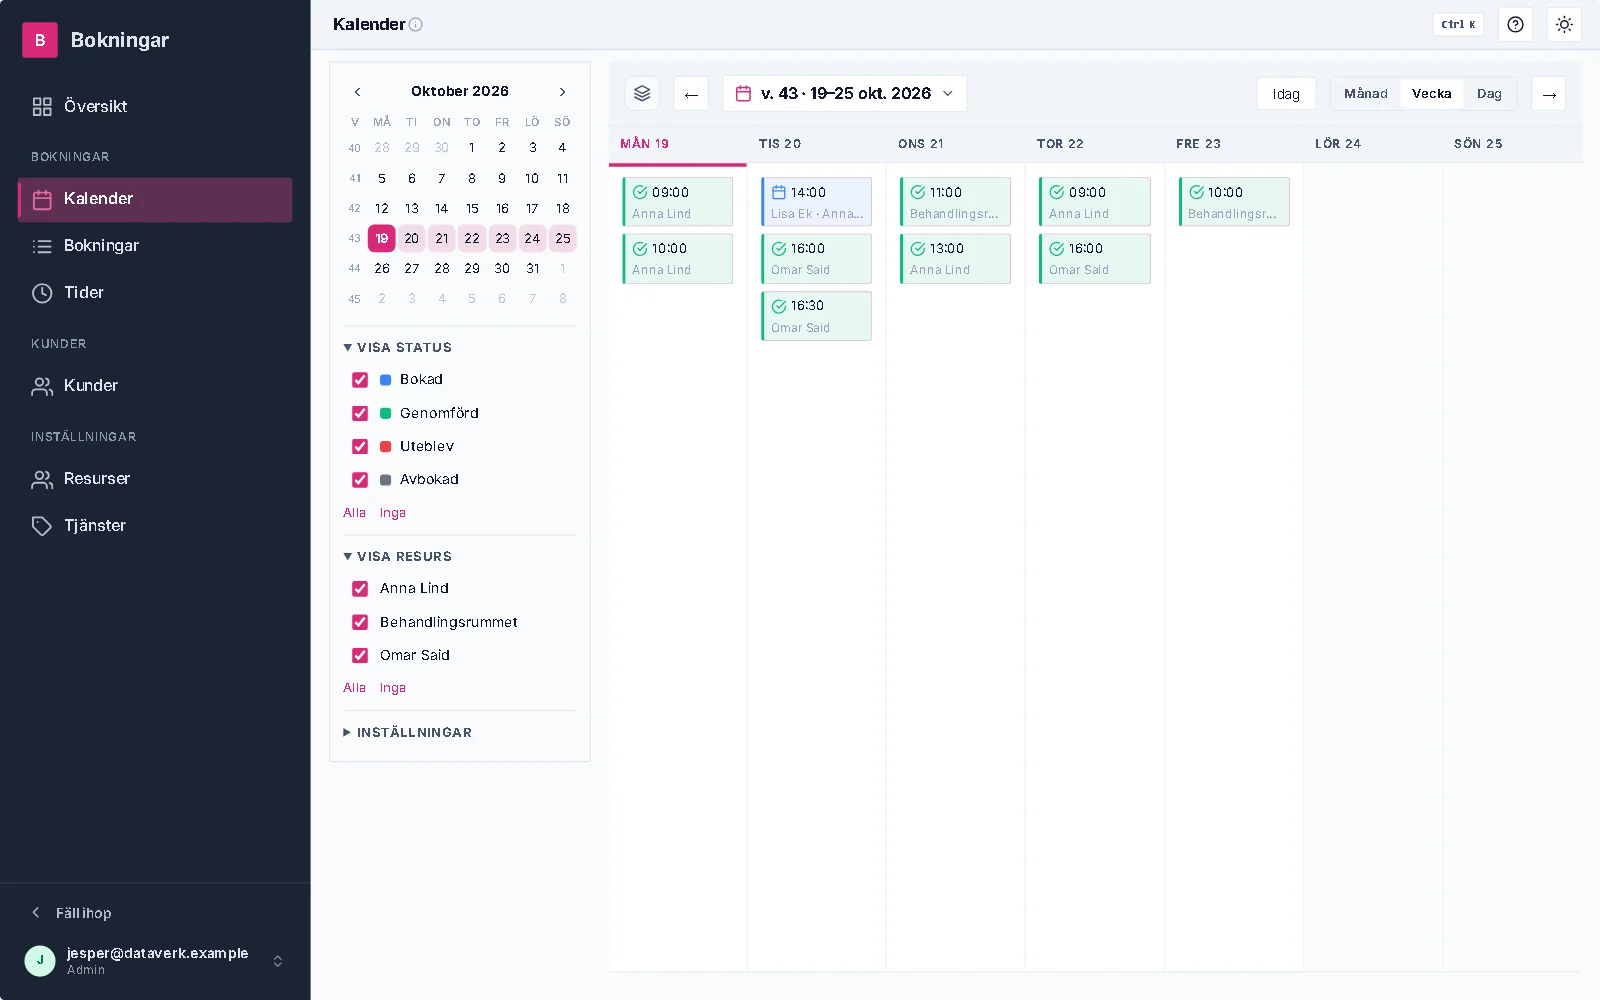Uncheck the Omar Said resource checkbox
Screen dimensions: 1600x1000
(360, 656)
